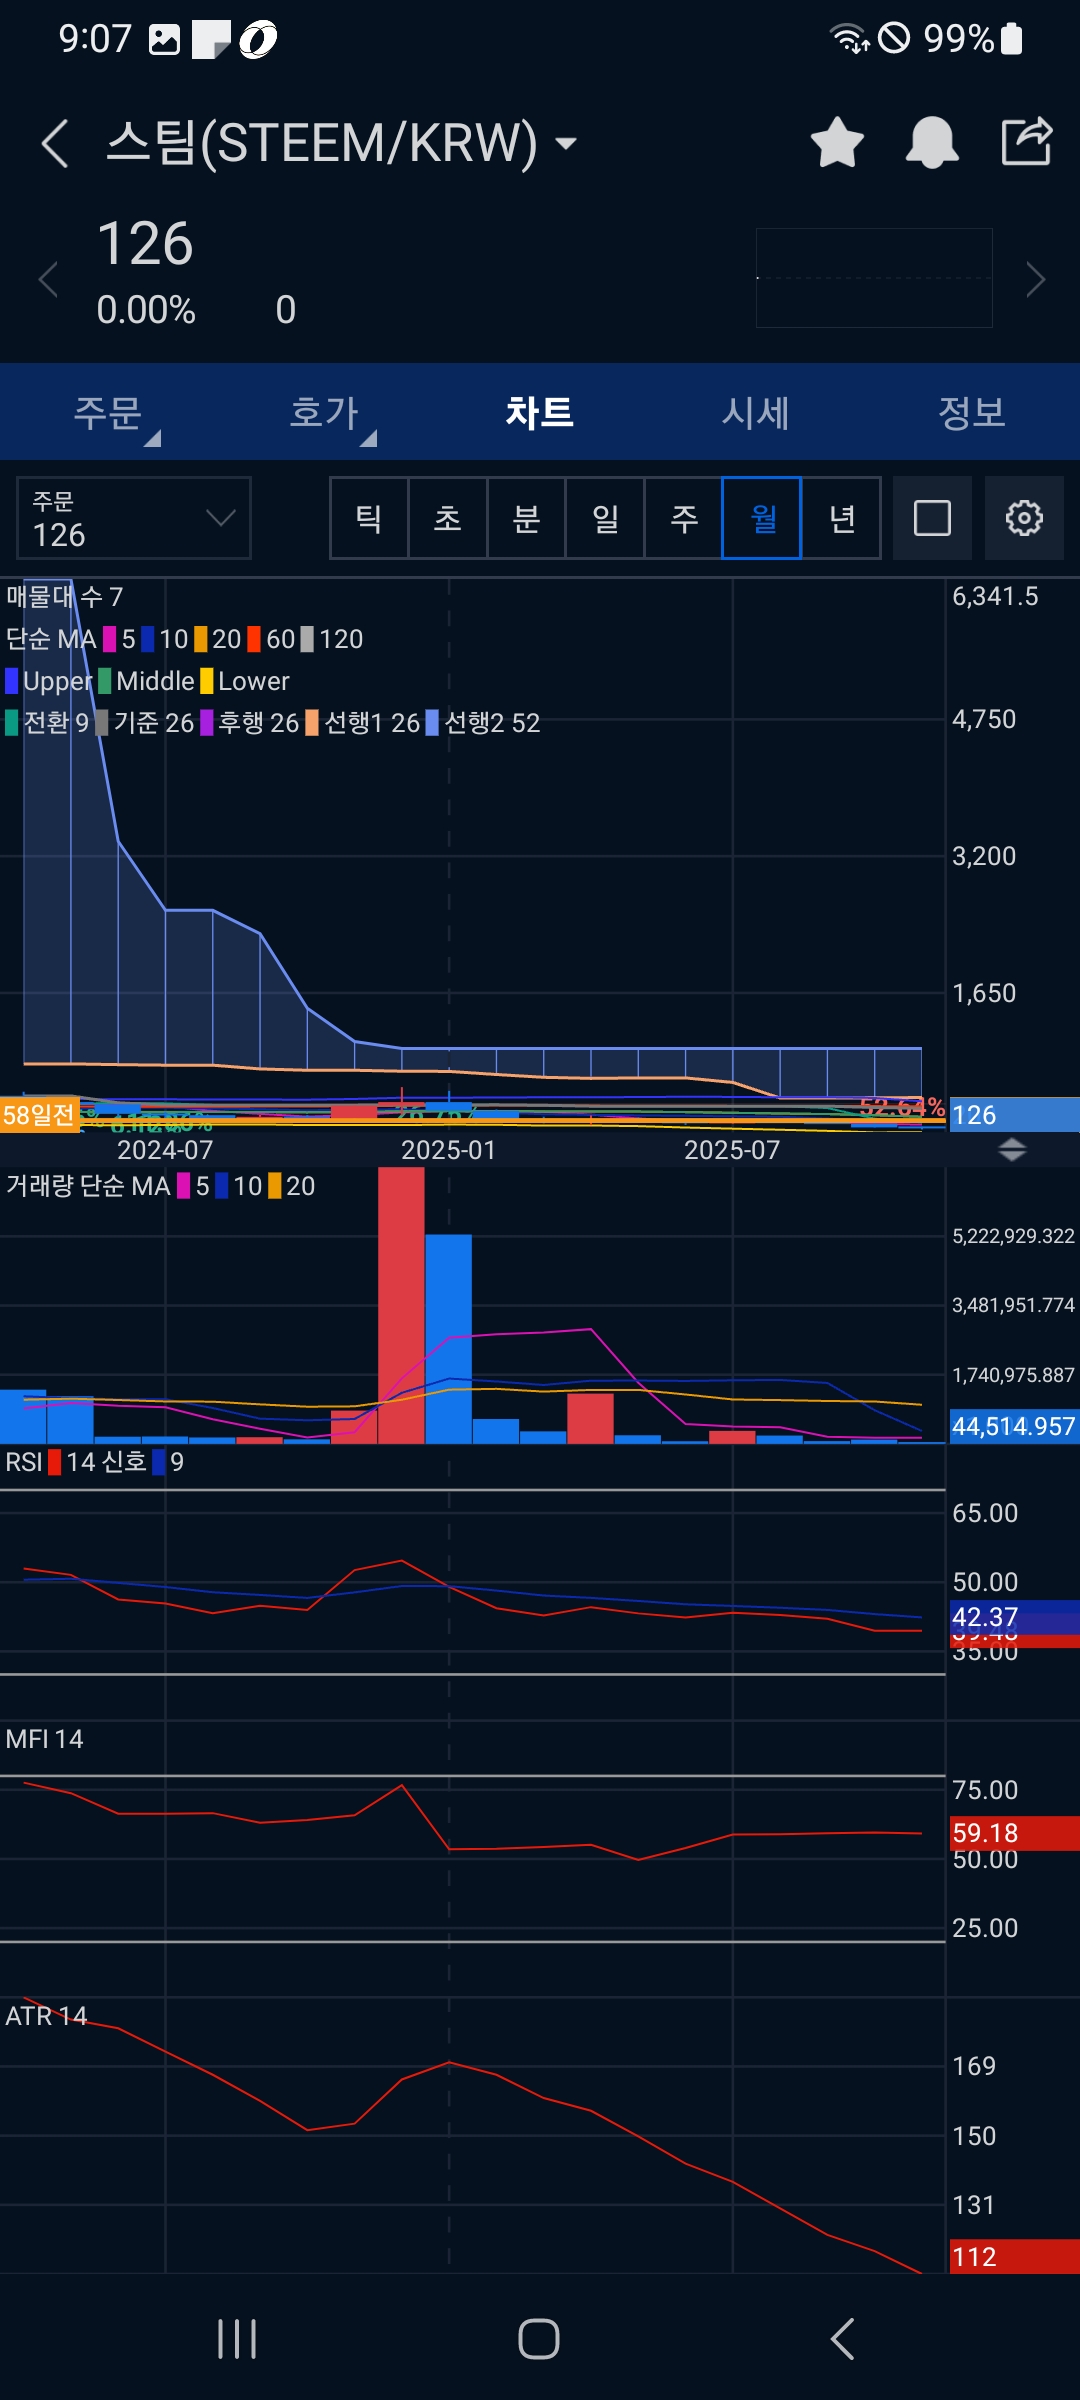Tap the 전환 9 Ichimoku legend entry
Image resolution: width=1080 pixels, height=2400 pixels.
click(x=48, y=723)
